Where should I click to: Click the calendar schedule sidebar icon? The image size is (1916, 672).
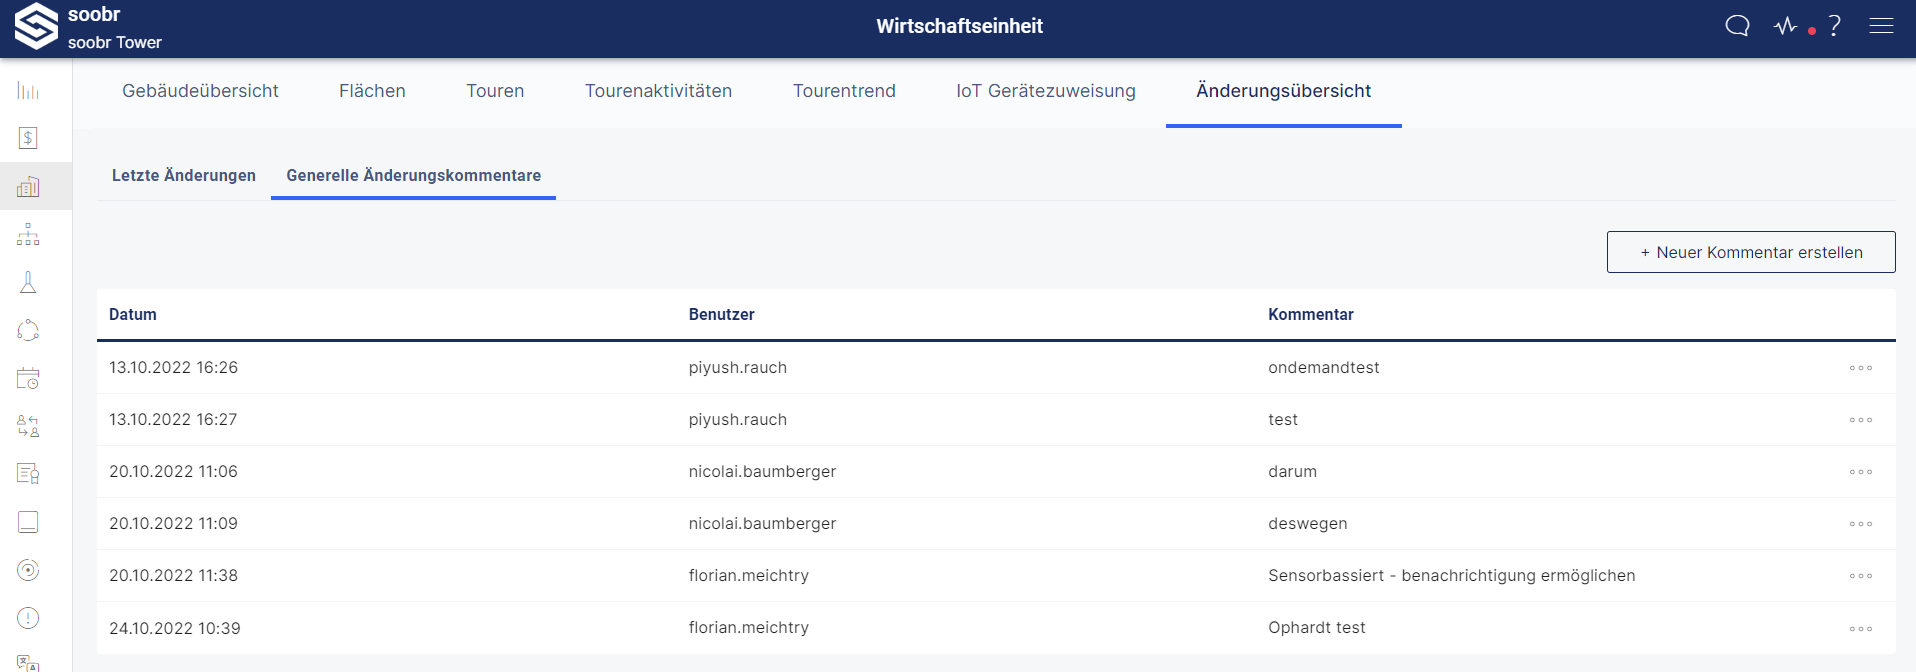(x=28, y=378)
